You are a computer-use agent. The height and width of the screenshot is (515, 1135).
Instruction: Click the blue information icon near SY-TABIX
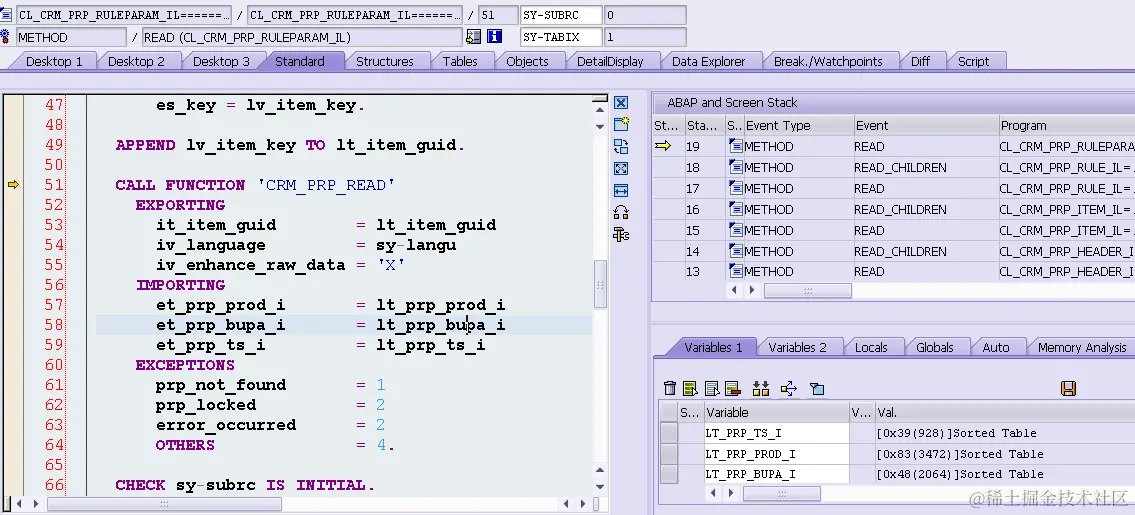click(x=494, y=36)
